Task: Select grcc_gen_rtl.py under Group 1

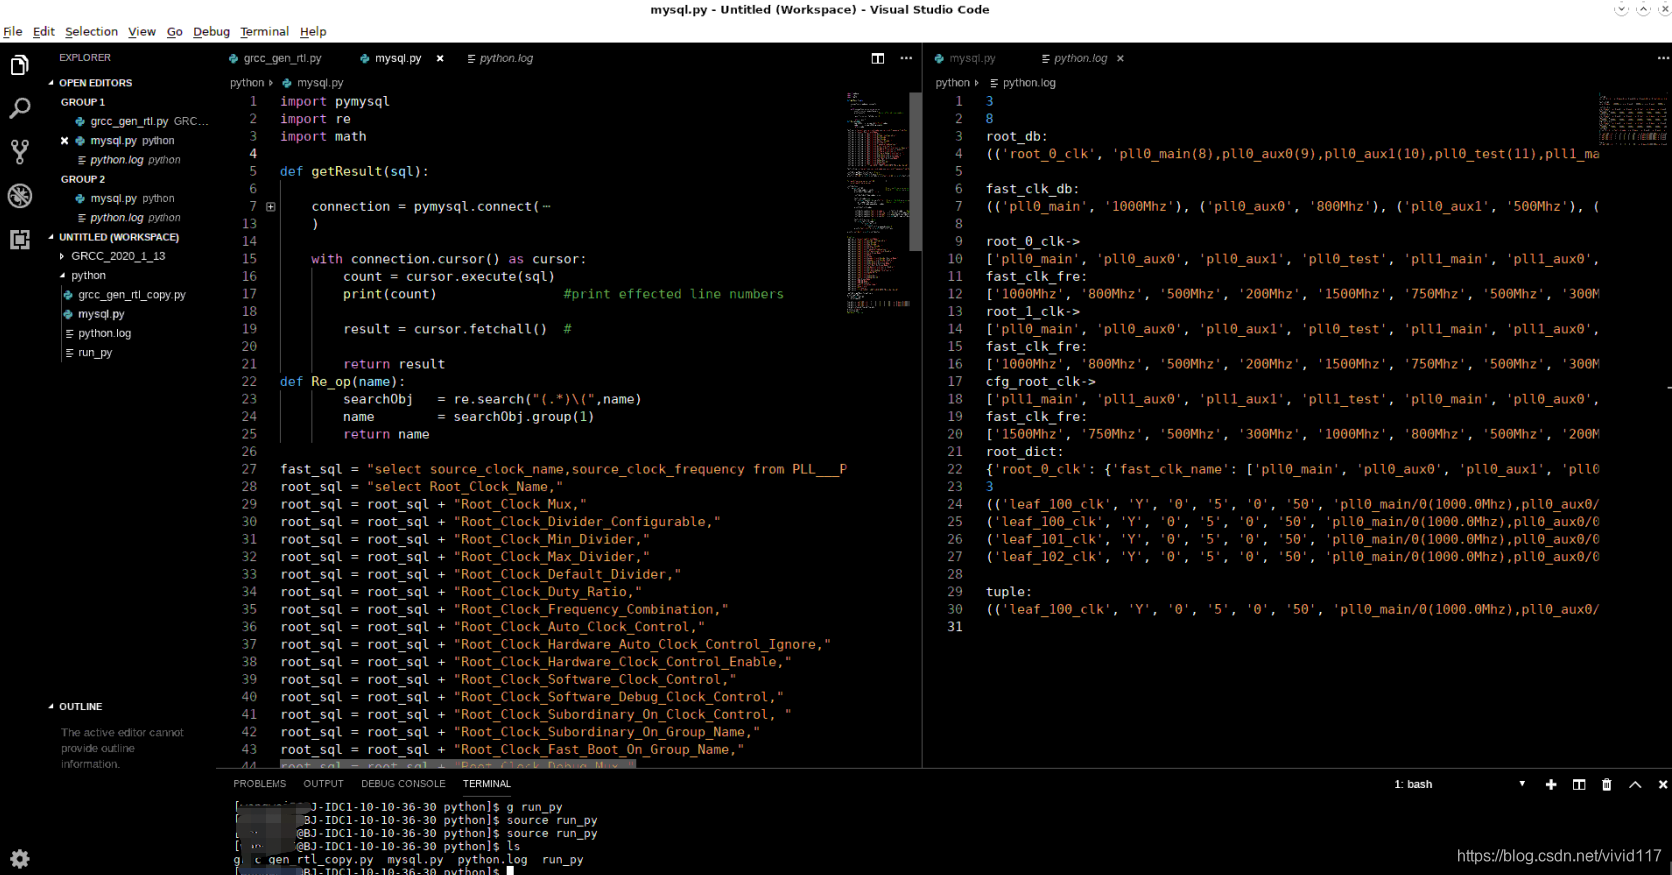Action: (x=129, y=121)
